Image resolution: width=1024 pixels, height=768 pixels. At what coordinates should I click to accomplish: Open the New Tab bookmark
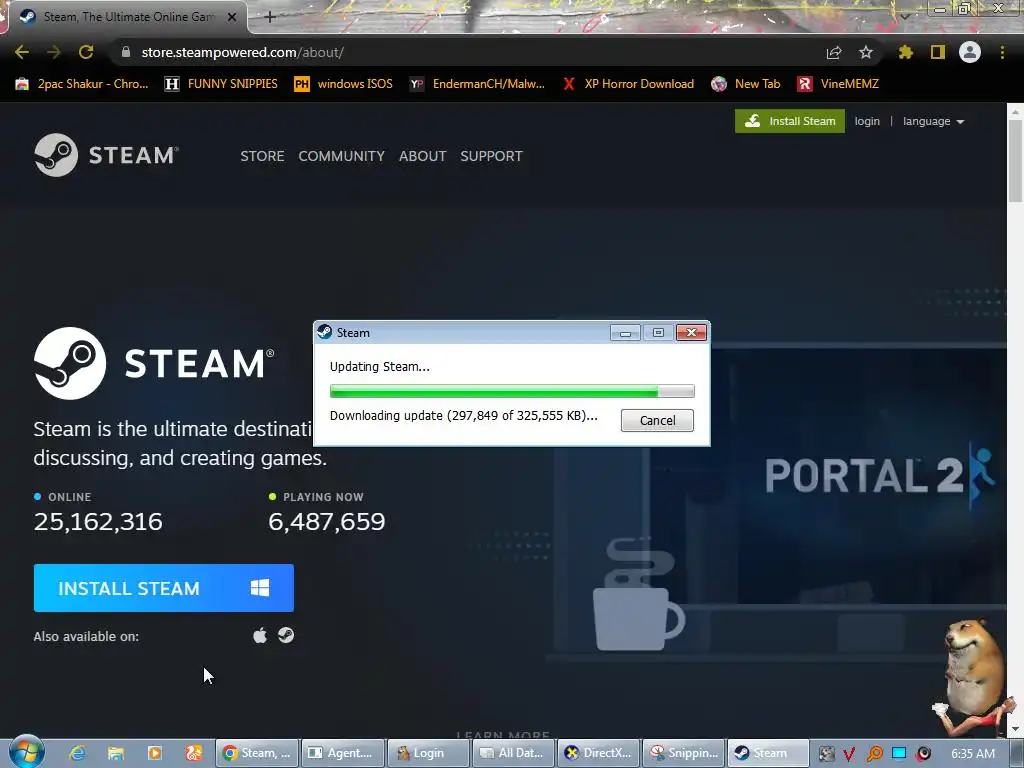[746, 84]
